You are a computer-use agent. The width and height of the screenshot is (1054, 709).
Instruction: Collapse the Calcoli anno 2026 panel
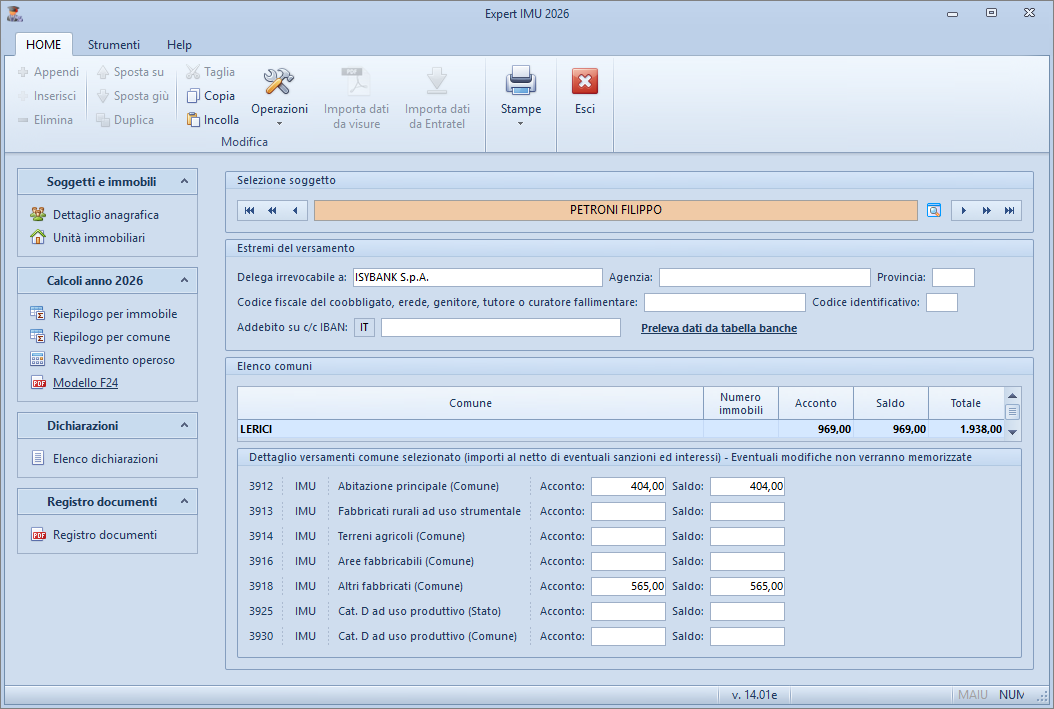[x=184, y=281]
